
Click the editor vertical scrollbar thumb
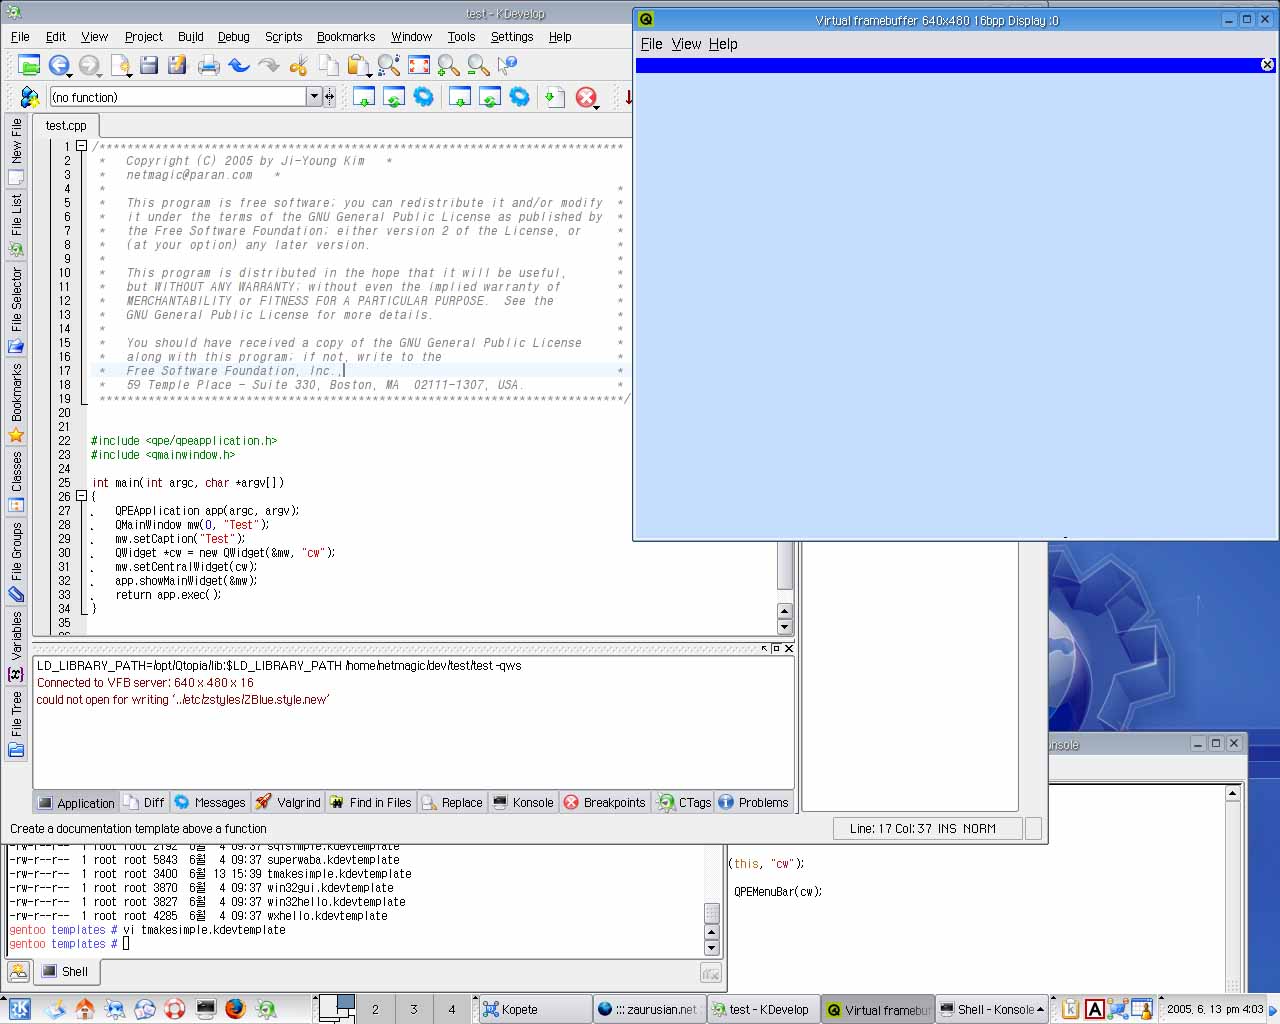coord(785,565)
